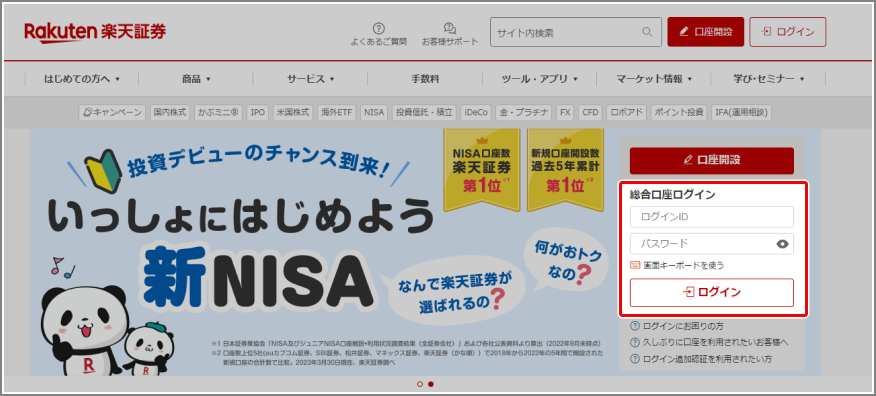
Task: Click the red ログイン button in login panel
Action: [x=712, y=292]
